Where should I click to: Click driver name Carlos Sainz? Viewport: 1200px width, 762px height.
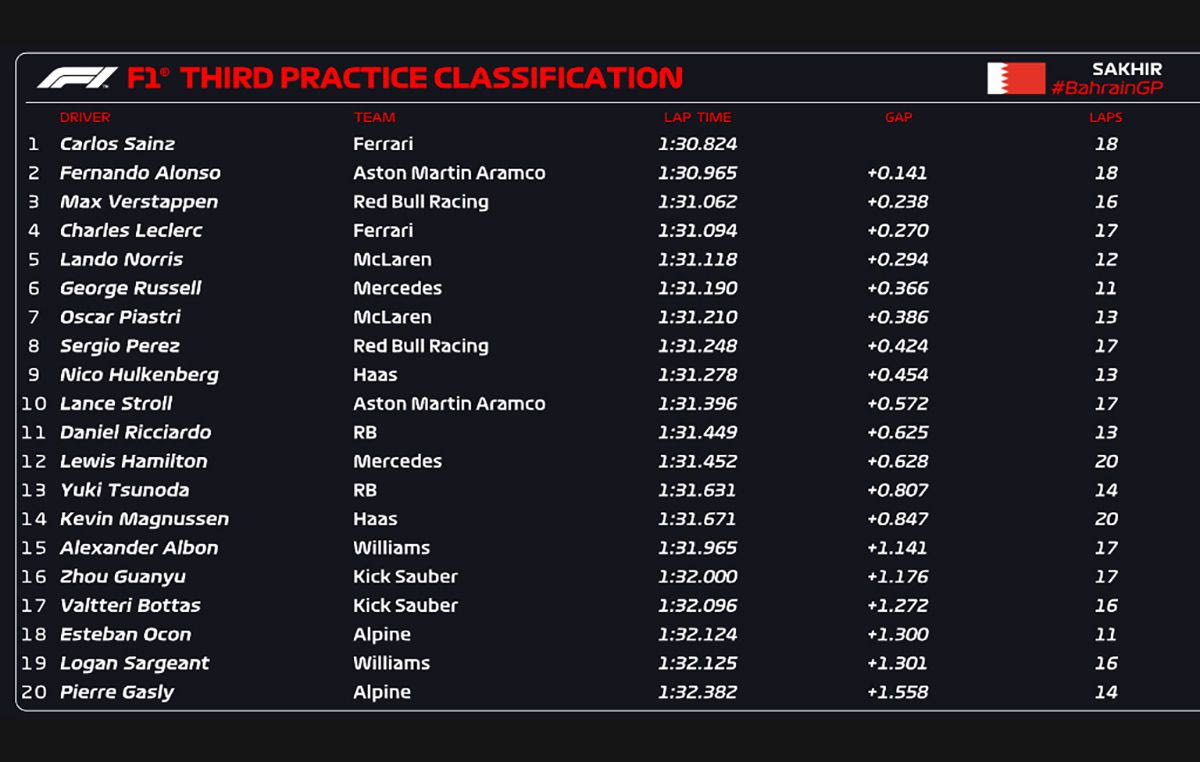(x=117, y=144)
